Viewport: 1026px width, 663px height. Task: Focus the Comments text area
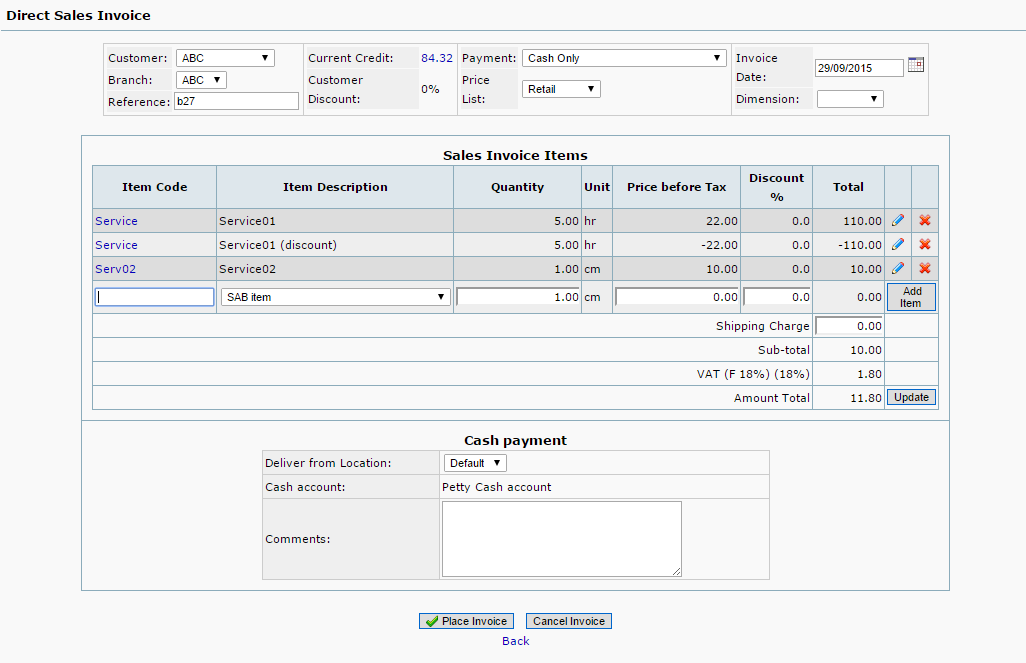[561, 539]
